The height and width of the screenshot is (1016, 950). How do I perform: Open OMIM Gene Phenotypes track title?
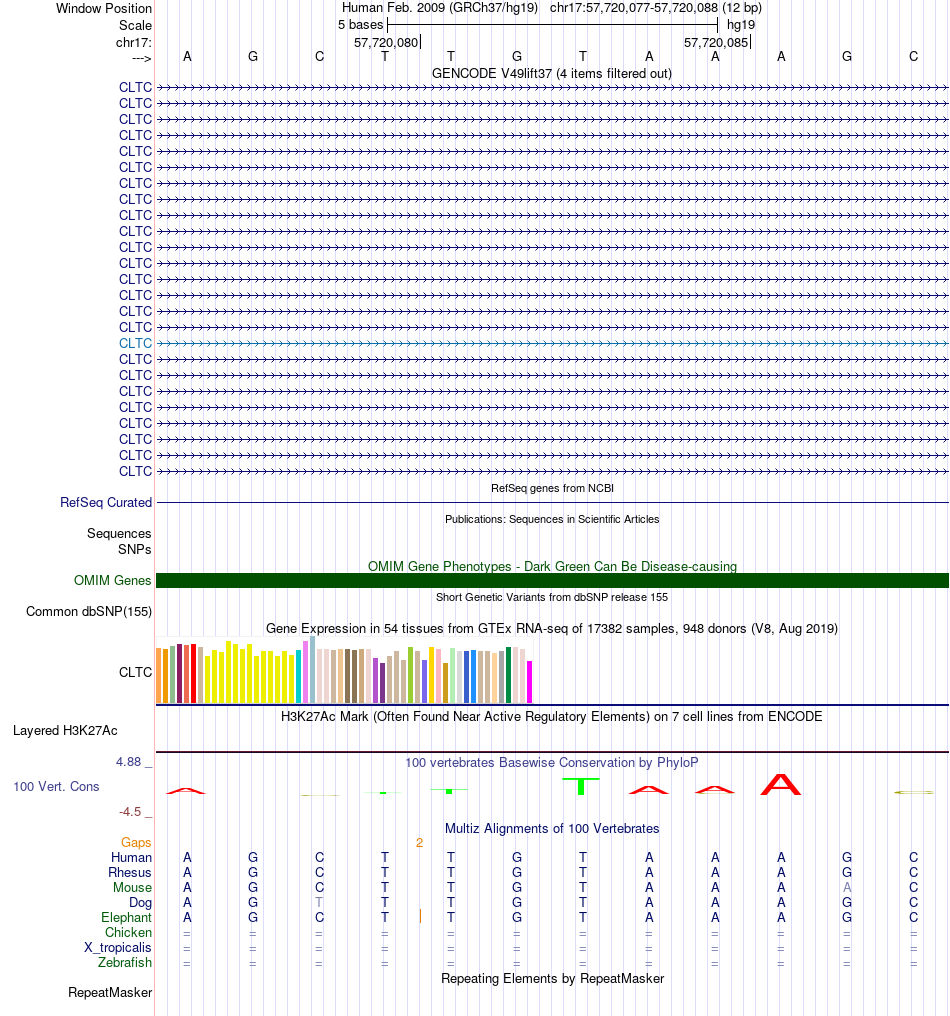click(x=552, y=566)
